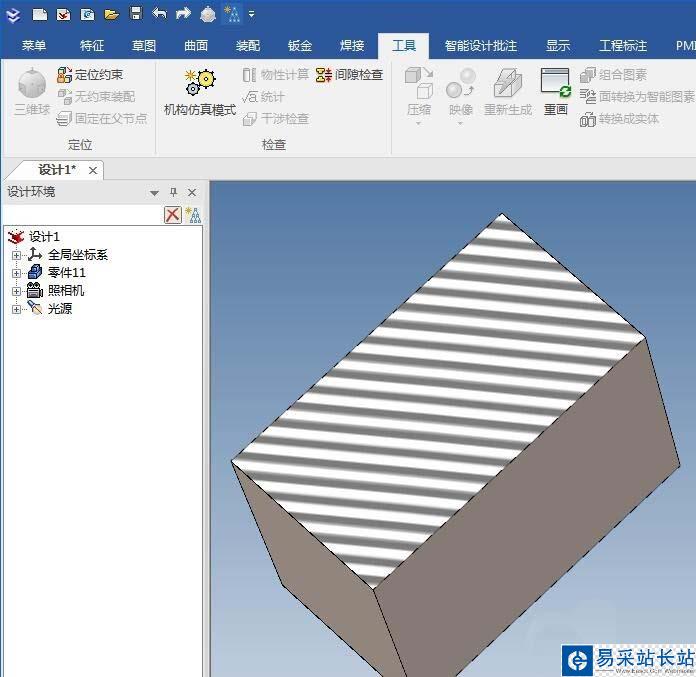This screenshot has height=677, width=696.
Task: Toggle the 设计环境 panel pin
Action: click(174, 192)
